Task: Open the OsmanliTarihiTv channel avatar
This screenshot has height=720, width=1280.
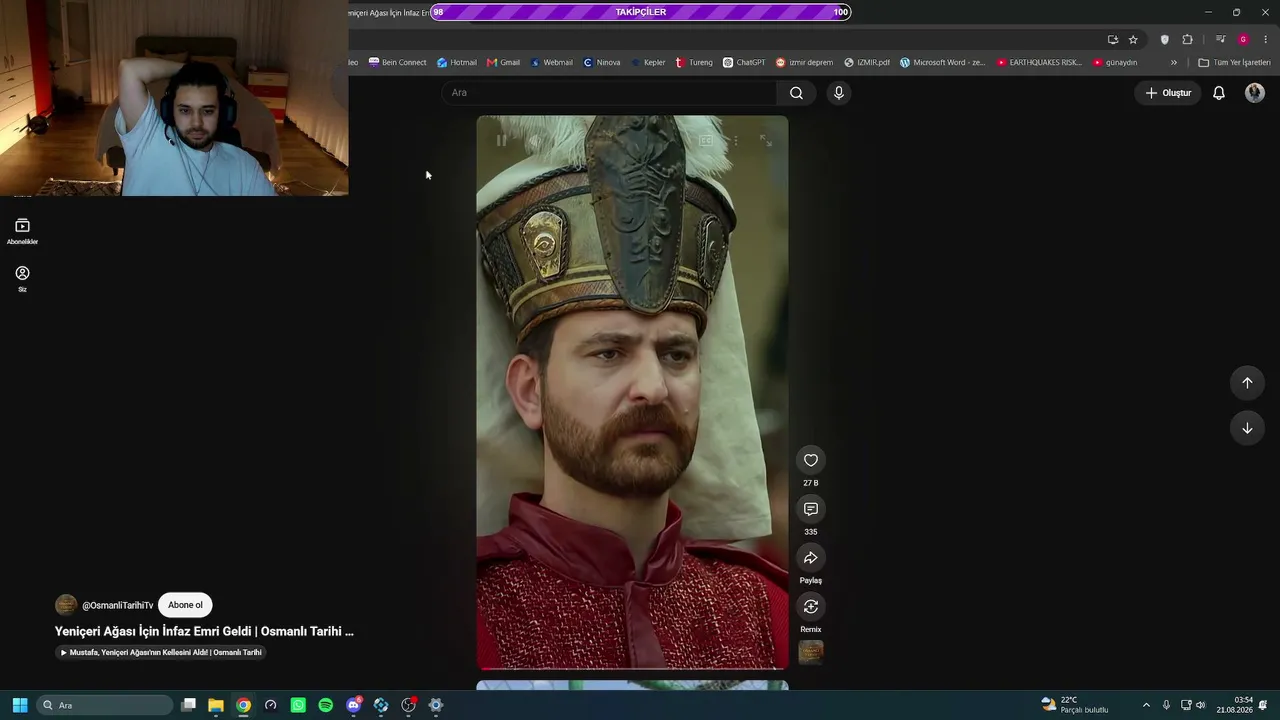Action: [x=66, y=605]
